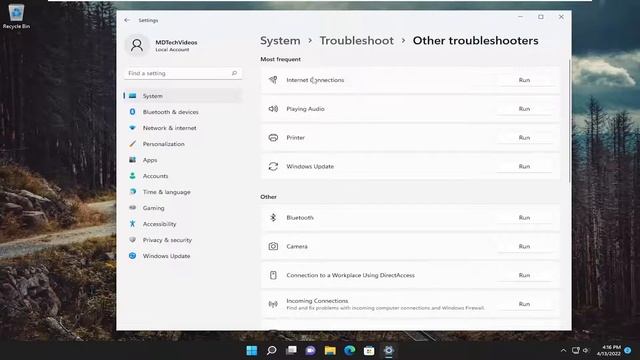Click the Apps sidebar icon
Viewport: 640px width, 360px height.
point(133,160)
